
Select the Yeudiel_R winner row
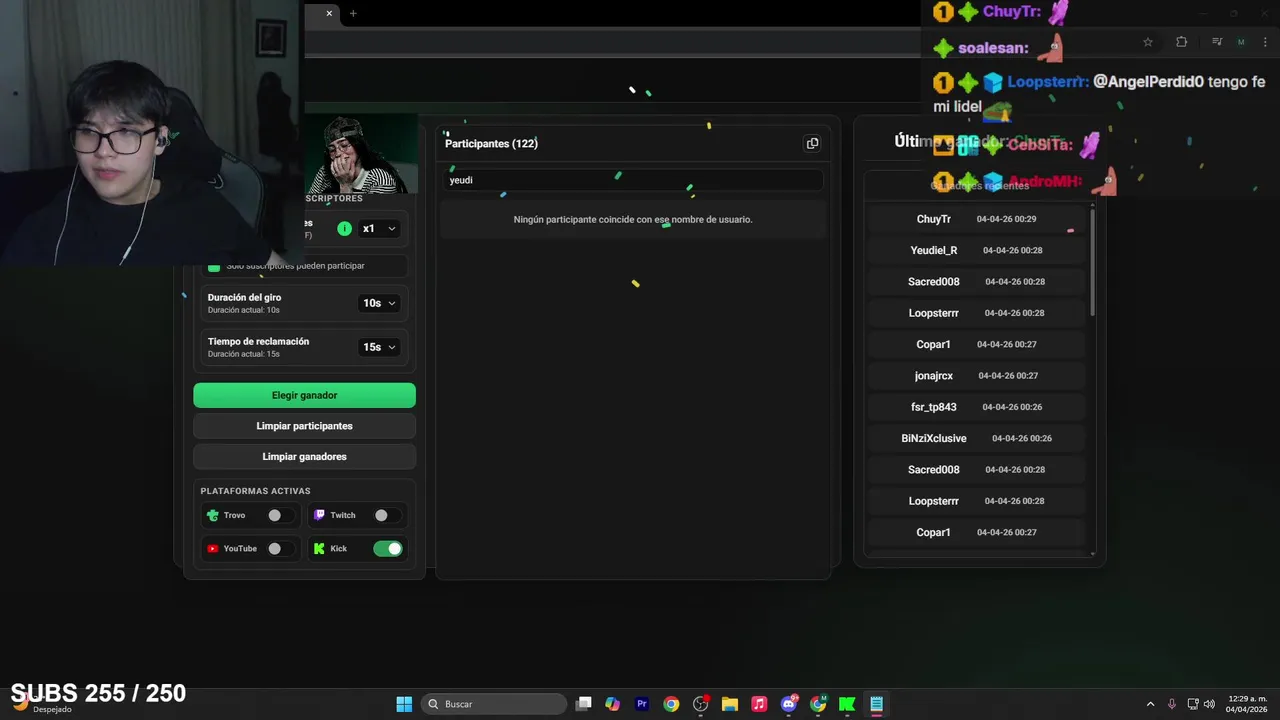[976, 250]
